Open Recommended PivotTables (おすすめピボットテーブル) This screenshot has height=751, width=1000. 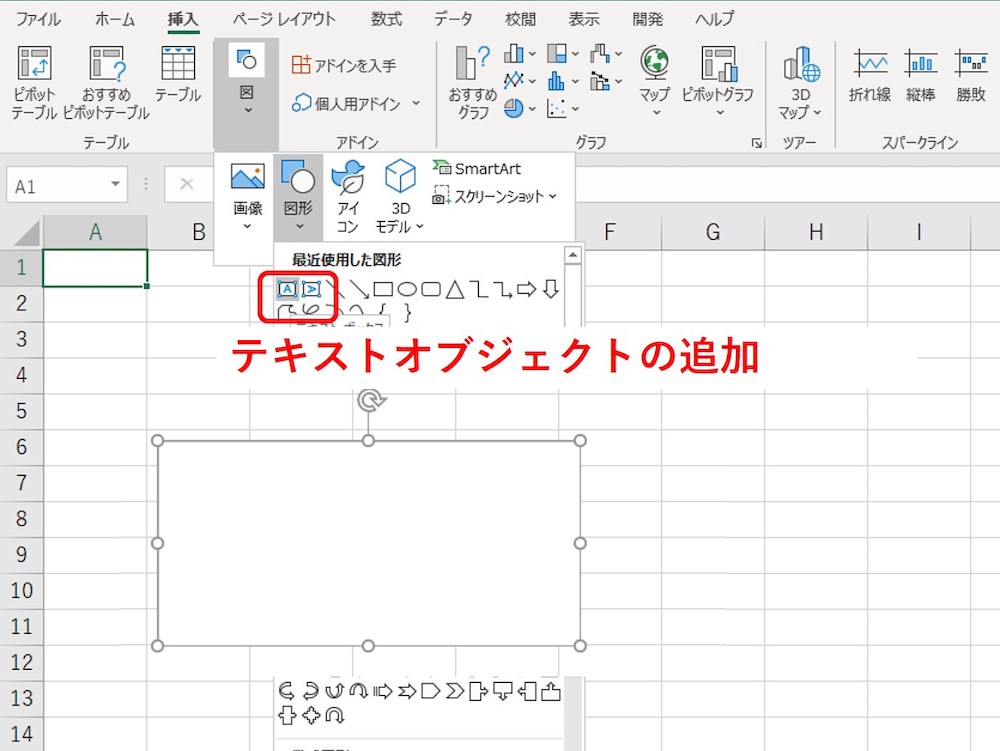point(107,83)
